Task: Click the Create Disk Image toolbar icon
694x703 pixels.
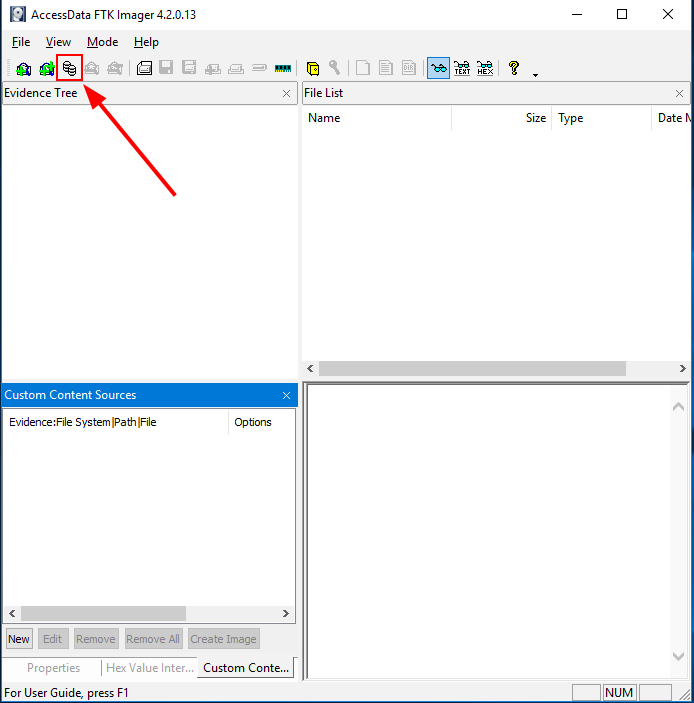Action: (144, 68)
